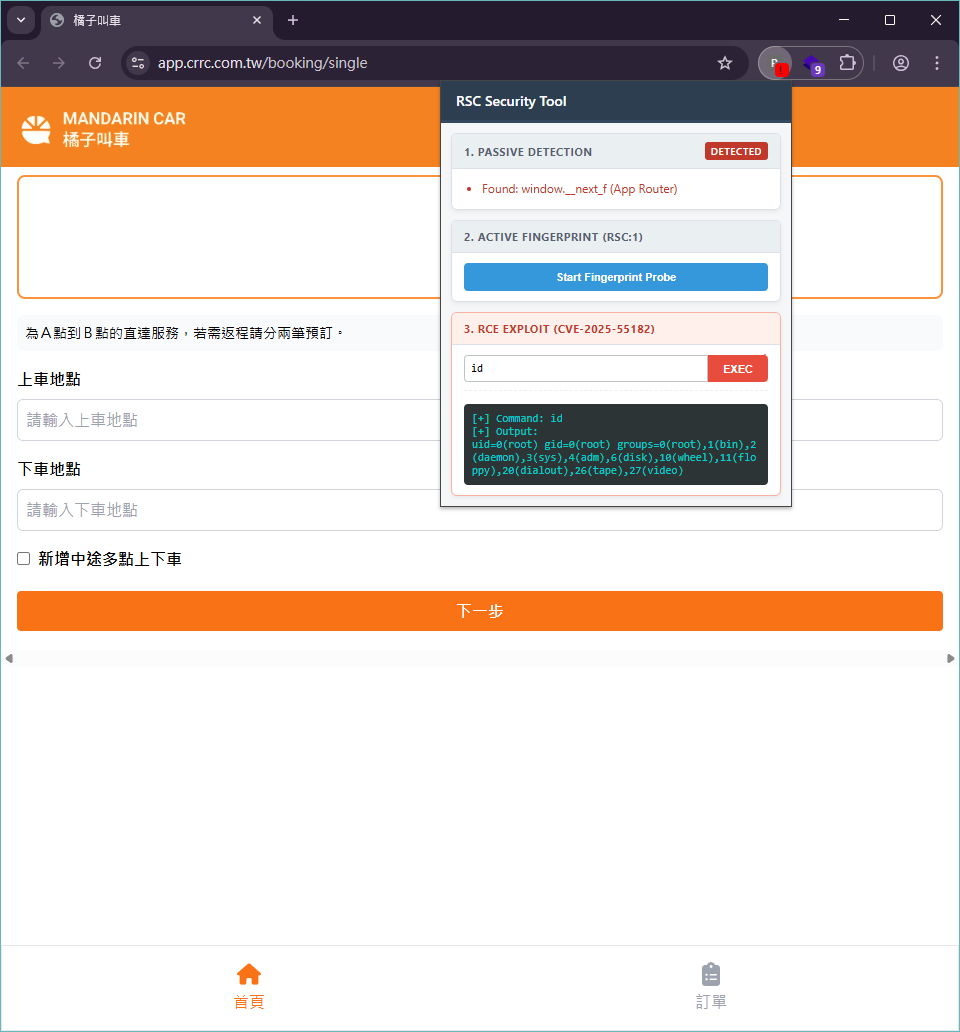Click the MANDARIN CAR brand text
The image size is (960, 1032).
pos(124,118)
